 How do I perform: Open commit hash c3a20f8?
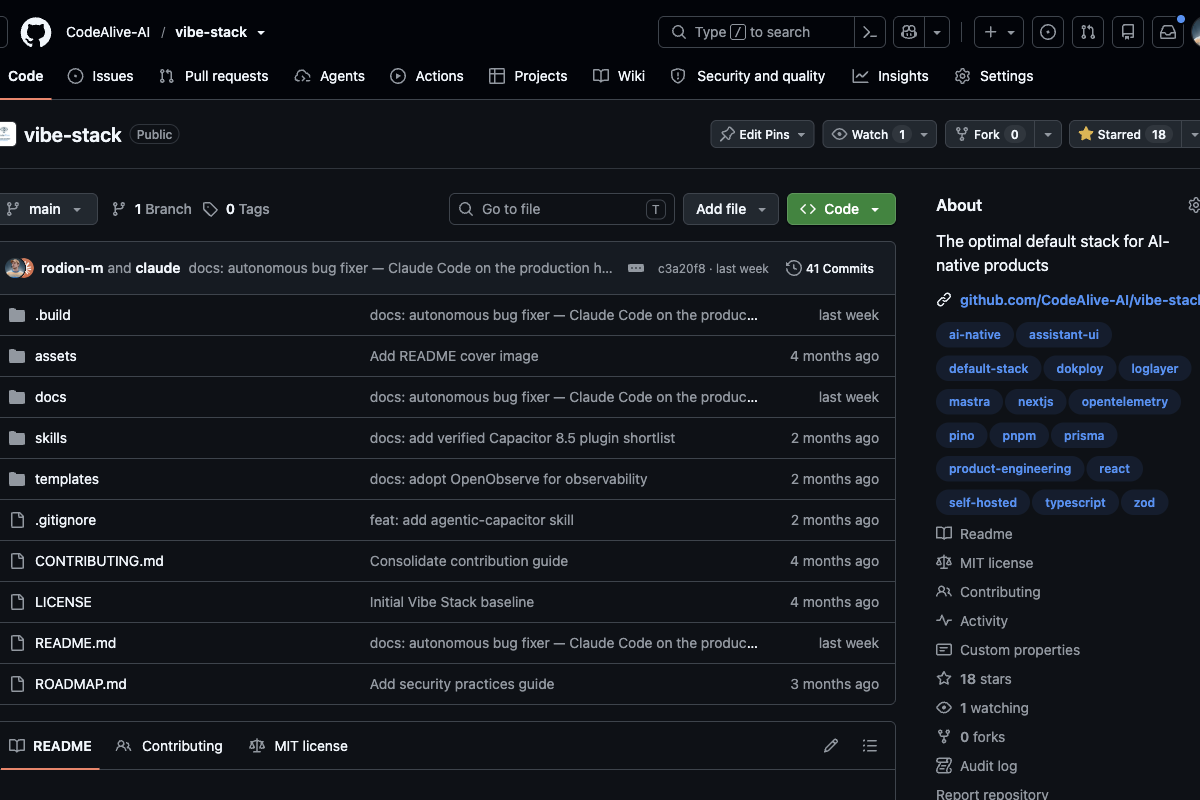(x=681, y=269)
